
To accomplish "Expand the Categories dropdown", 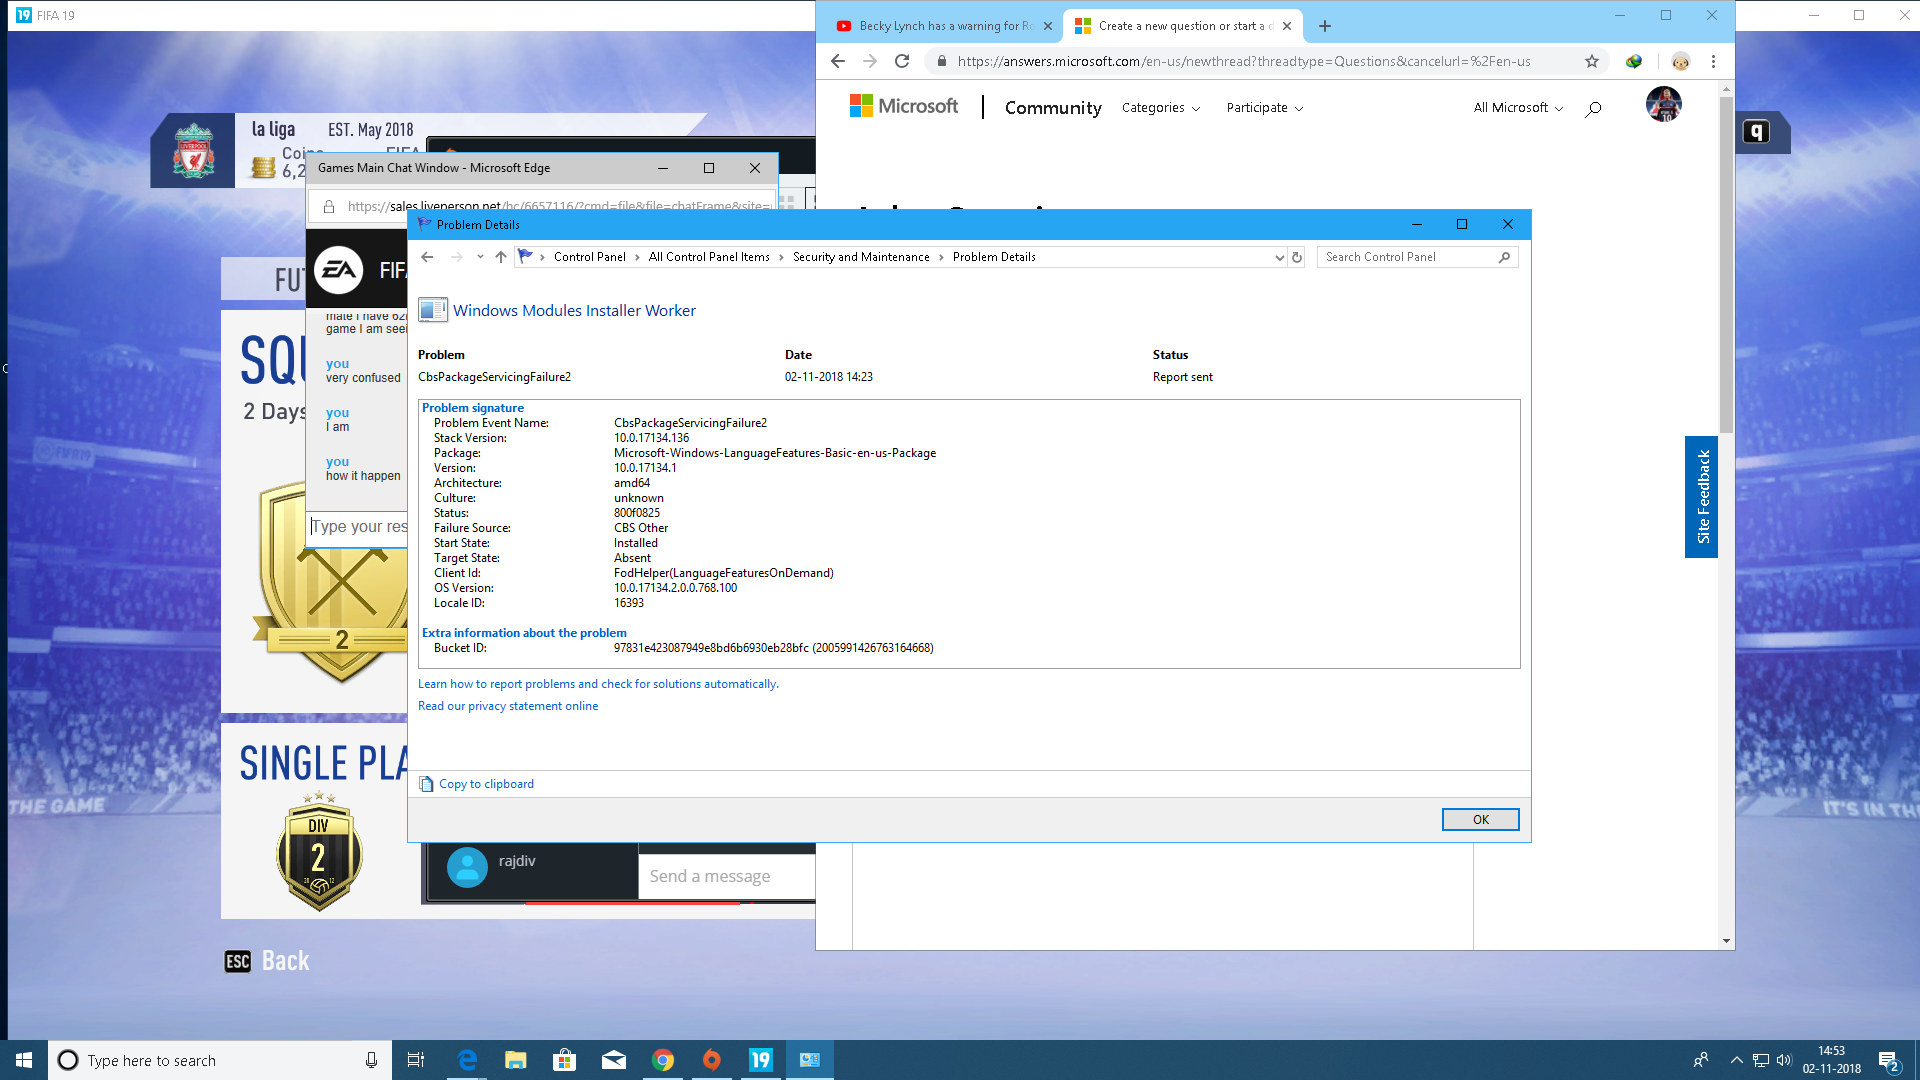I will (x=1161, y=108).
